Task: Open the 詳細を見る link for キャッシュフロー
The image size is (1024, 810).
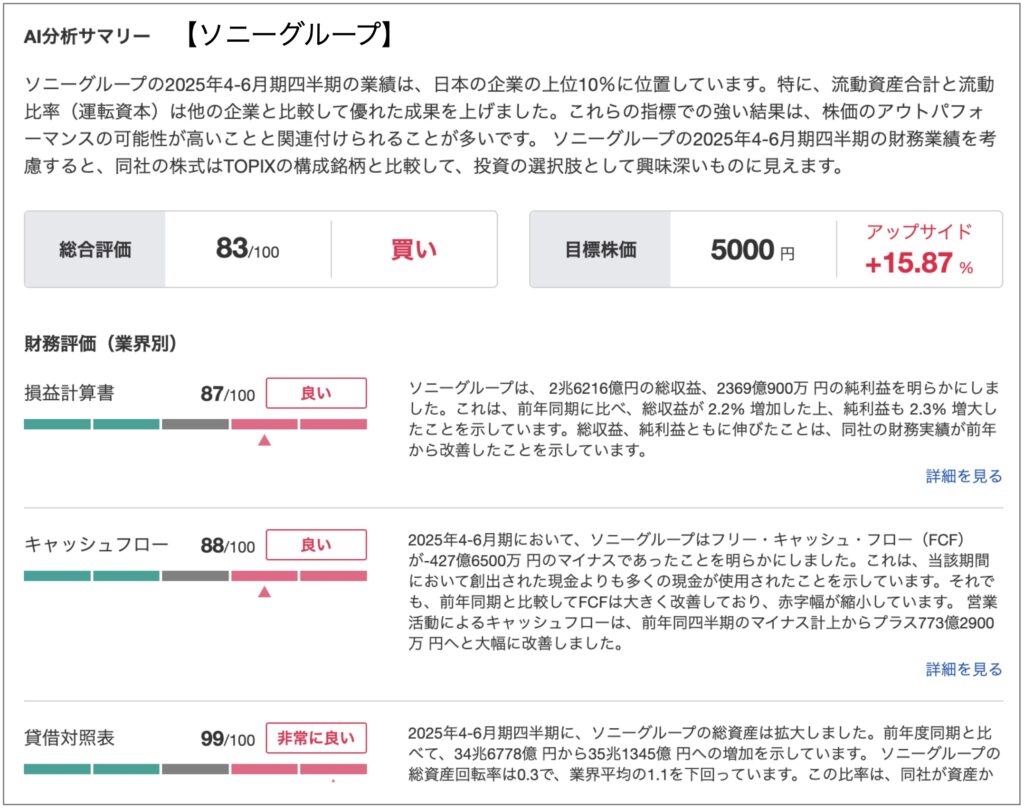Action: coord(963,669)
